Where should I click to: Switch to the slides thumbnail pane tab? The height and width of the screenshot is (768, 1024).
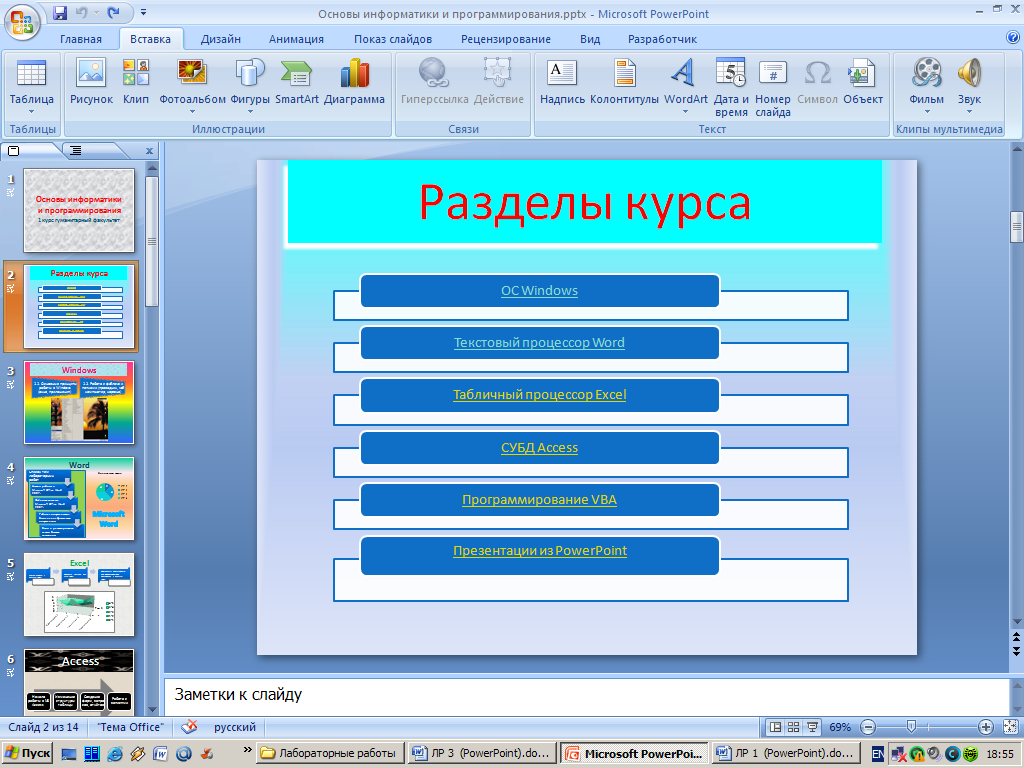14,151
